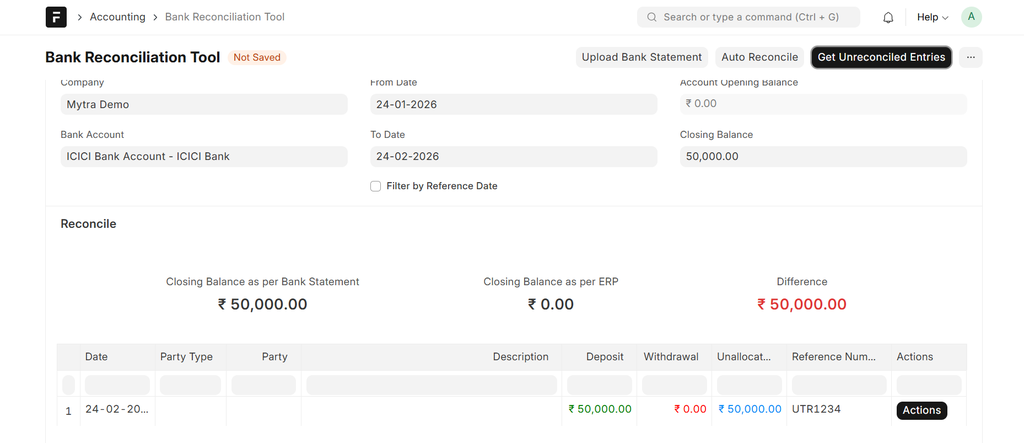The image size is (1024, 443).
Task: Click the To Date field
Action: point(513,157)
